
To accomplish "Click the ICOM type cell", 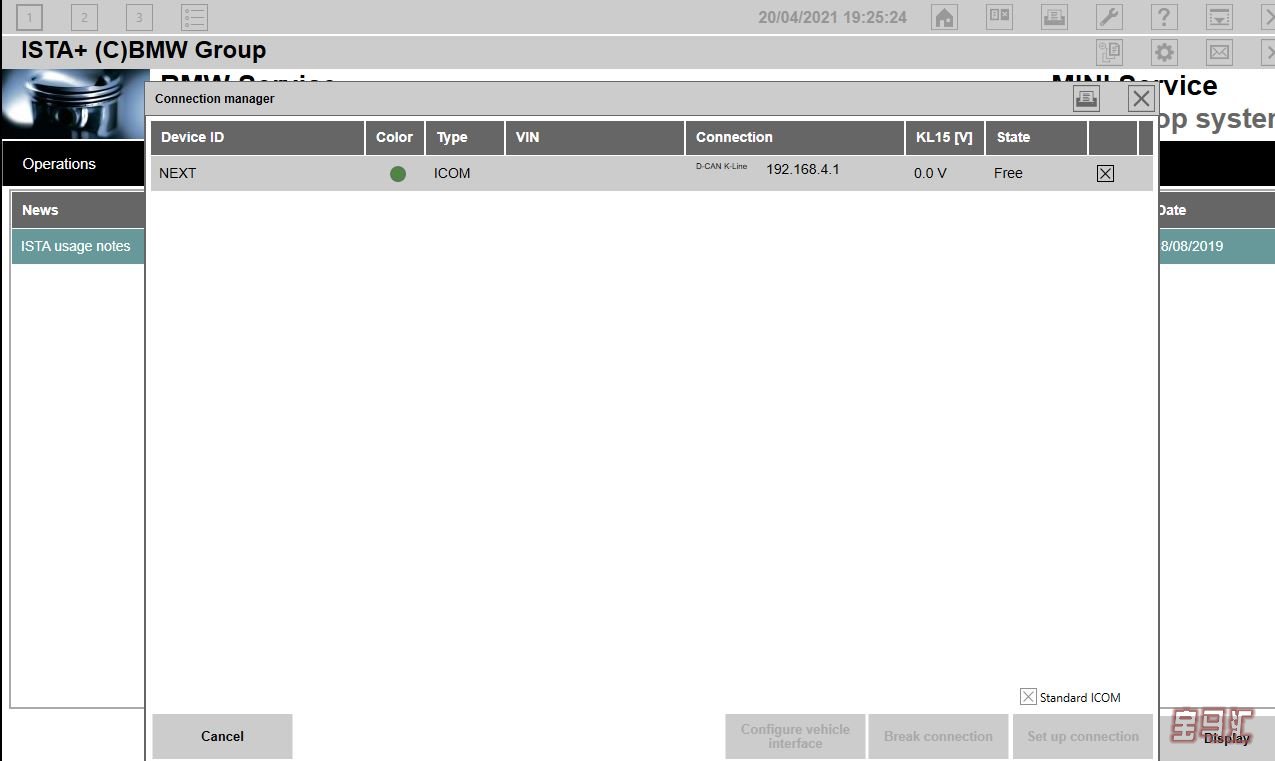I will click(452, 173).
